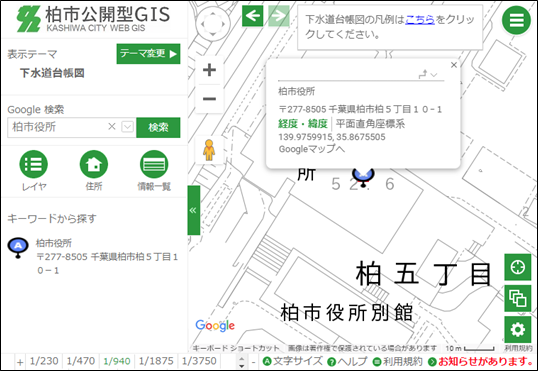This screenshot has width=538, height=371.
Task: Click the 検索 search button
Action: click(x=158, y=127)
